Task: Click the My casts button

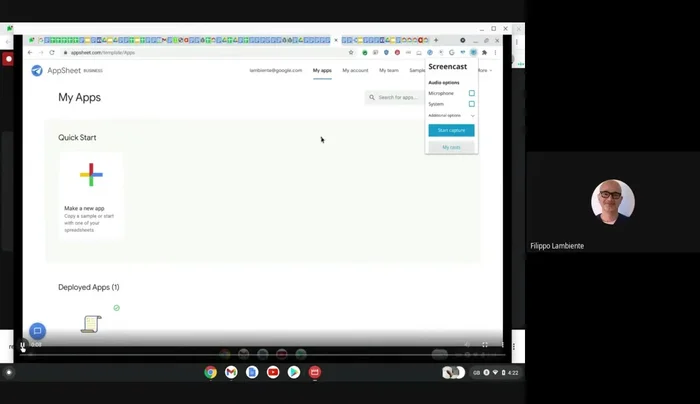Action: [x=451, y=147]
